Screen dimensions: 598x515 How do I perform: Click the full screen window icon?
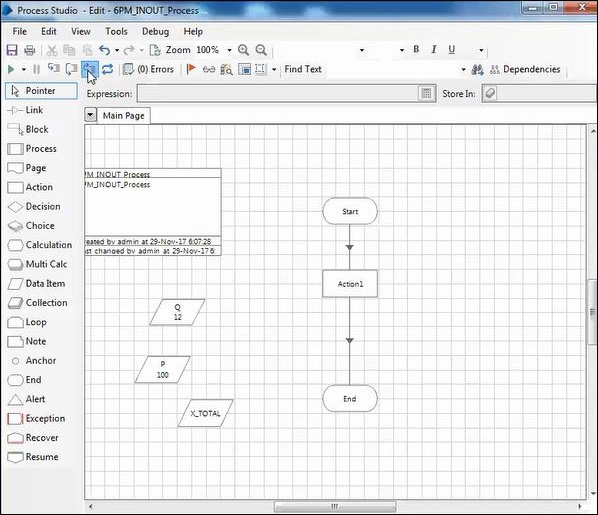pyautogui.click(x=244, y=69)
